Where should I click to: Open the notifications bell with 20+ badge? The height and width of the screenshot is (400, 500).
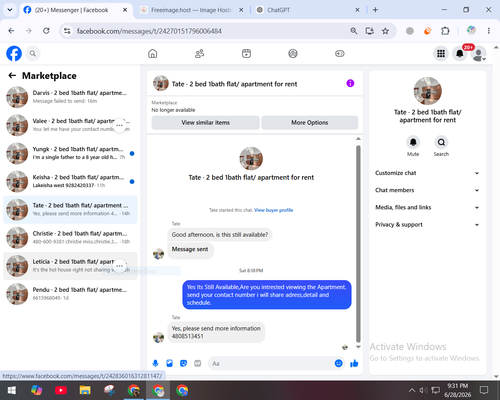[460, 53]
